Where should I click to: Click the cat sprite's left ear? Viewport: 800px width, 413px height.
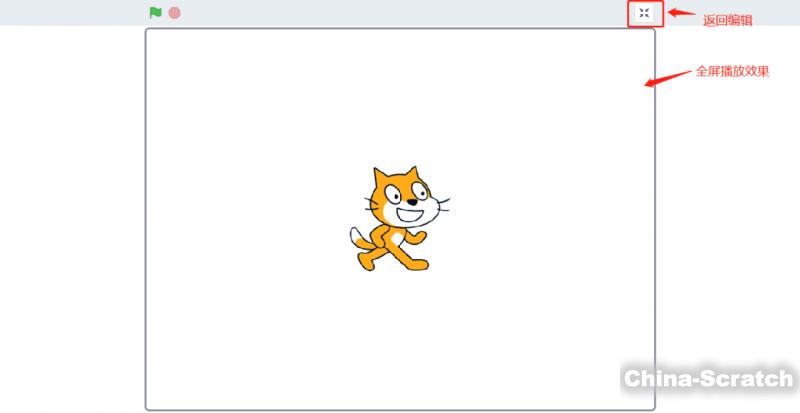pyautogui.click(x=380, y=177)
